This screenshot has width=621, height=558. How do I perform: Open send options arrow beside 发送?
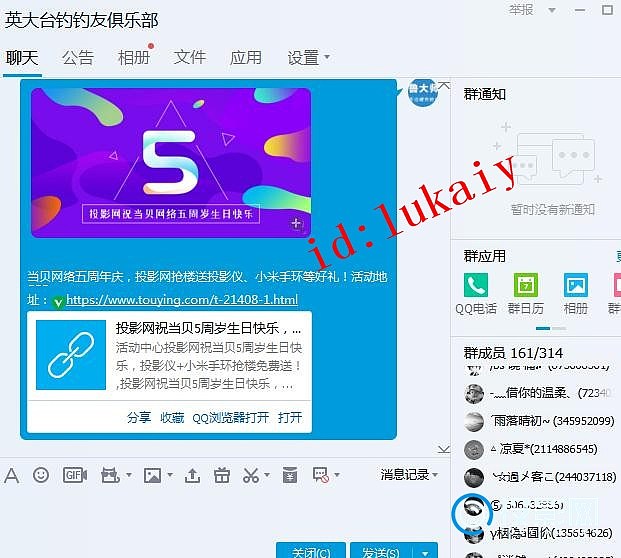(425, 553)
